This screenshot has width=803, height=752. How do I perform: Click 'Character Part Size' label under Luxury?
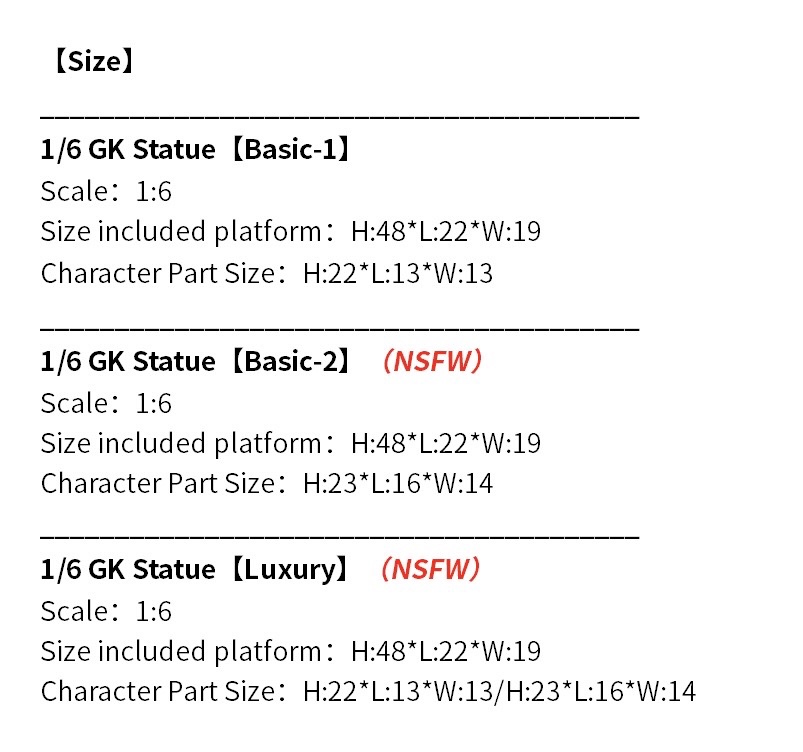coord(157,691)
